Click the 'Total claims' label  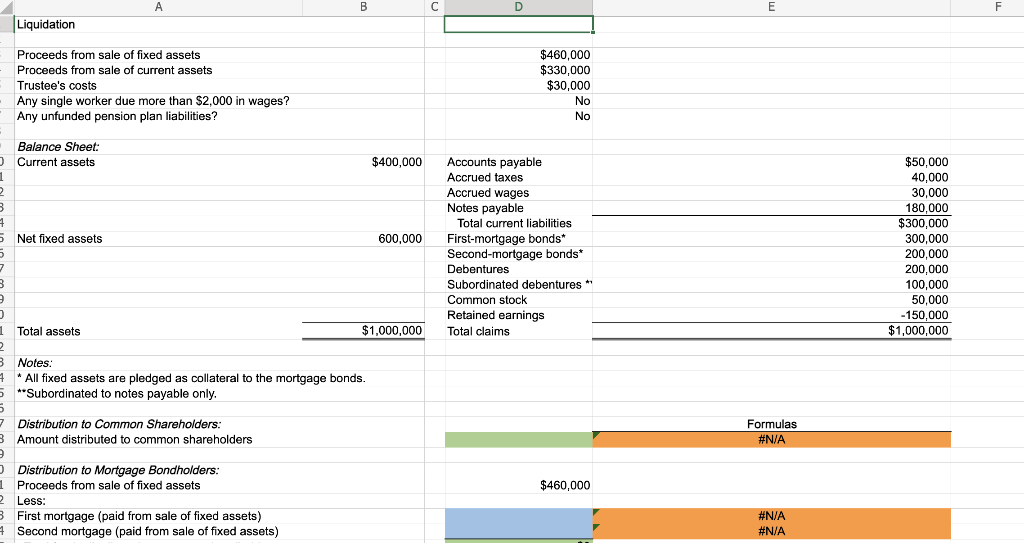coord(478,331)
